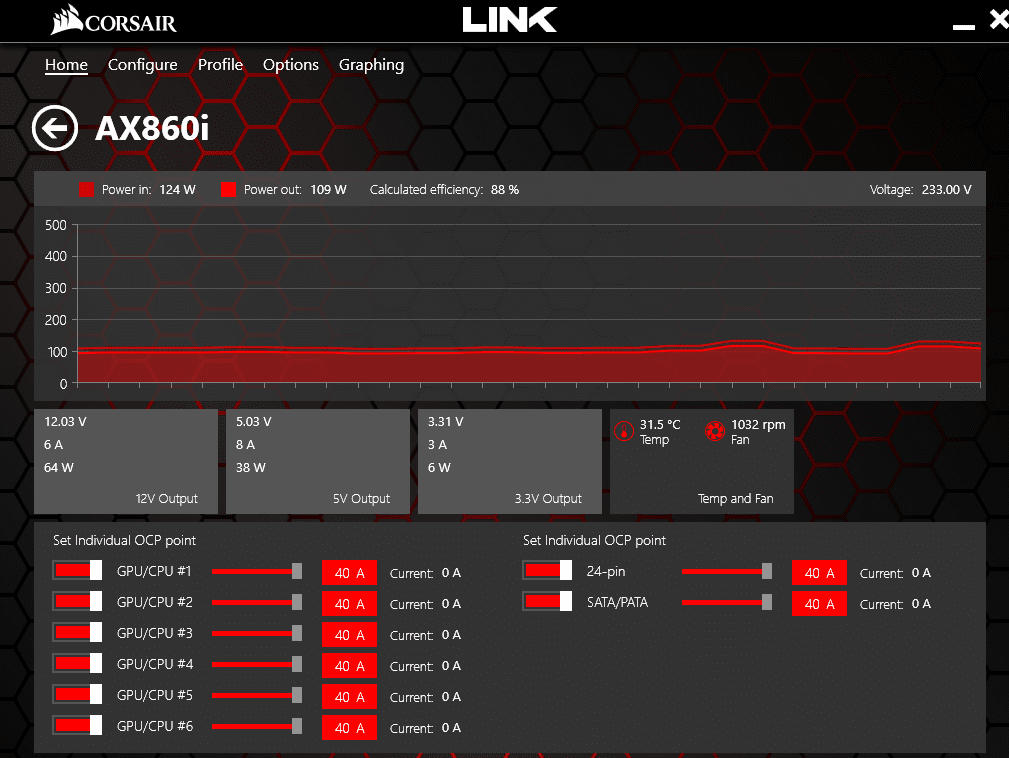
Task: Select the 5V Output panel
Action: point(318,461)
